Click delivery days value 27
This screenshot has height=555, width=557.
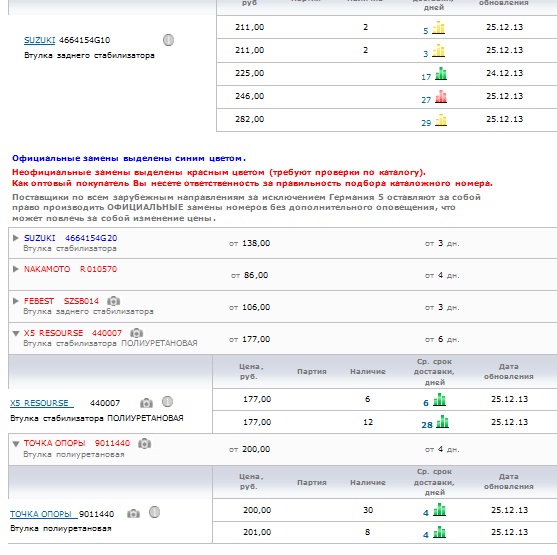tap(426, 100)
